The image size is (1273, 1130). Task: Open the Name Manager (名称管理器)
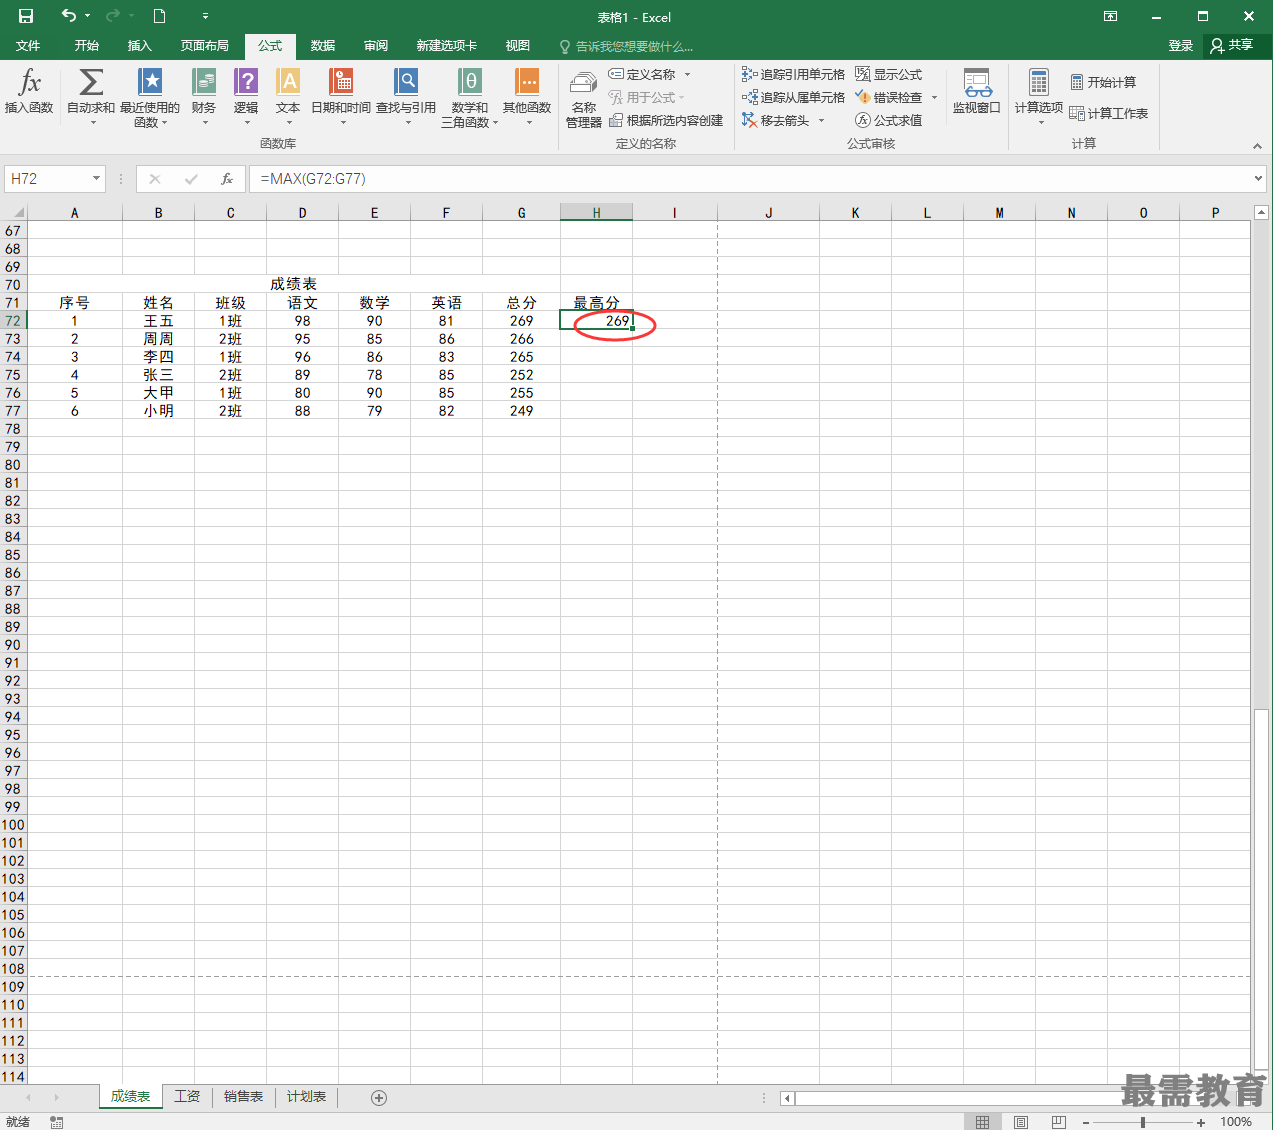coord(584,99)
